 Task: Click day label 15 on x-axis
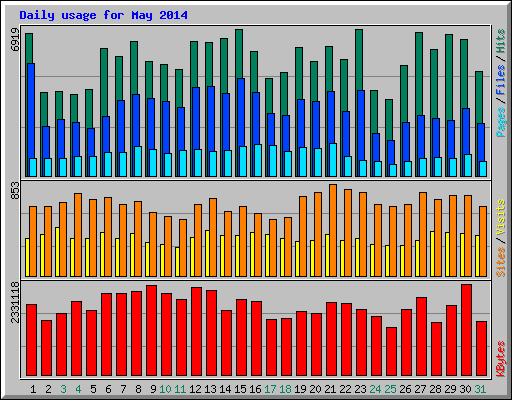tap(240, 389)
